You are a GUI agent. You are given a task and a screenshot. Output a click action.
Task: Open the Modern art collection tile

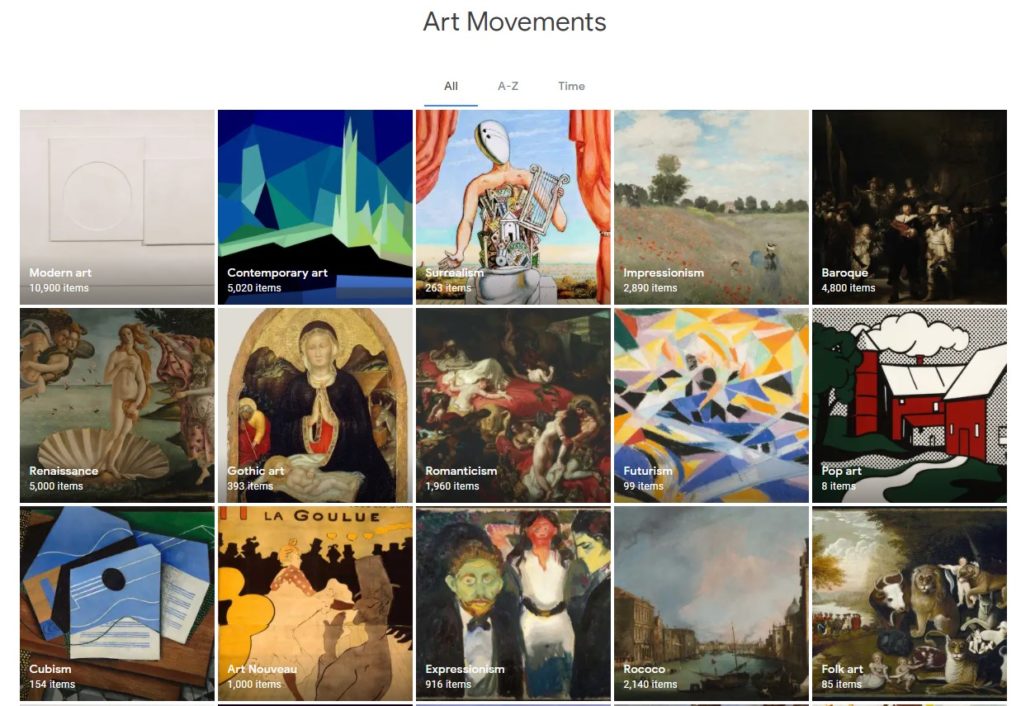(x=117, y=207)
